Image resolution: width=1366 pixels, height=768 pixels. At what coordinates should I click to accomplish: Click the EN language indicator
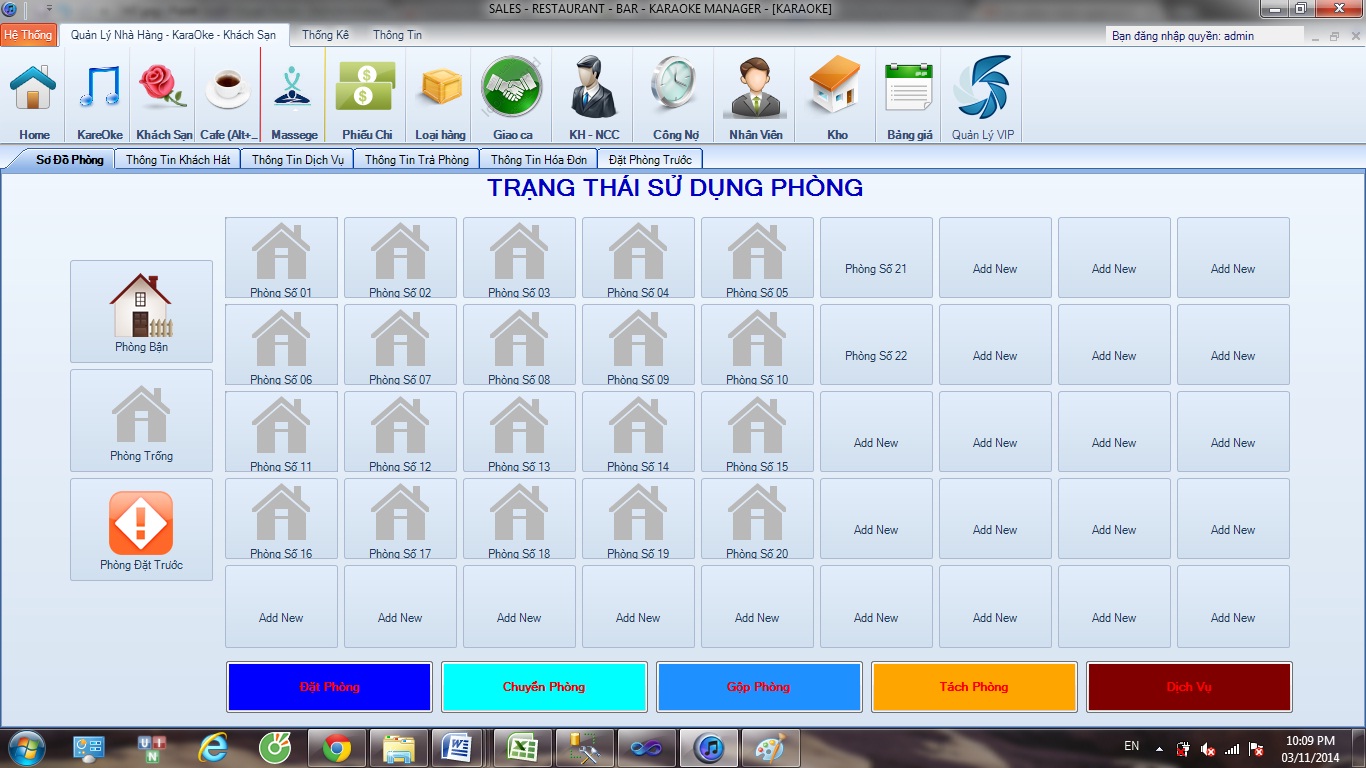click(x=1131, y=746)
